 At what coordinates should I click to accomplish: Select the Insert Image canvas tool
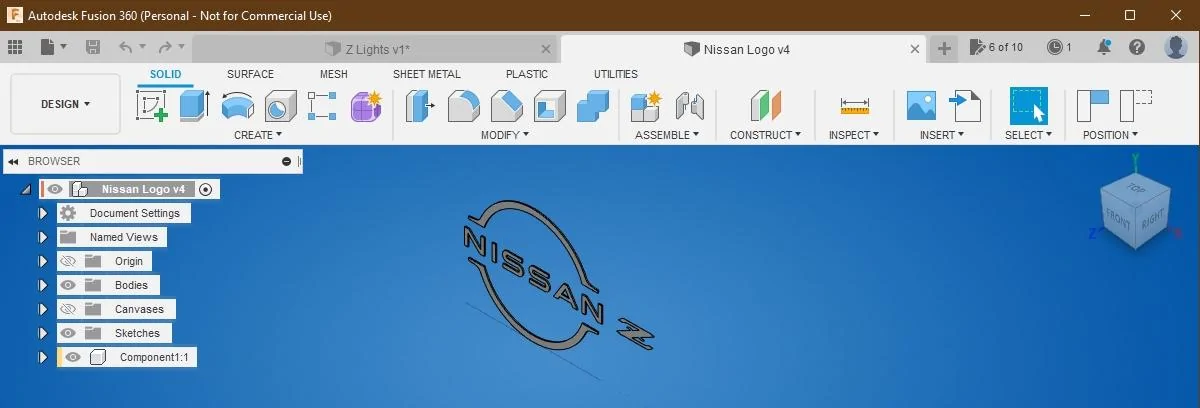921,105
